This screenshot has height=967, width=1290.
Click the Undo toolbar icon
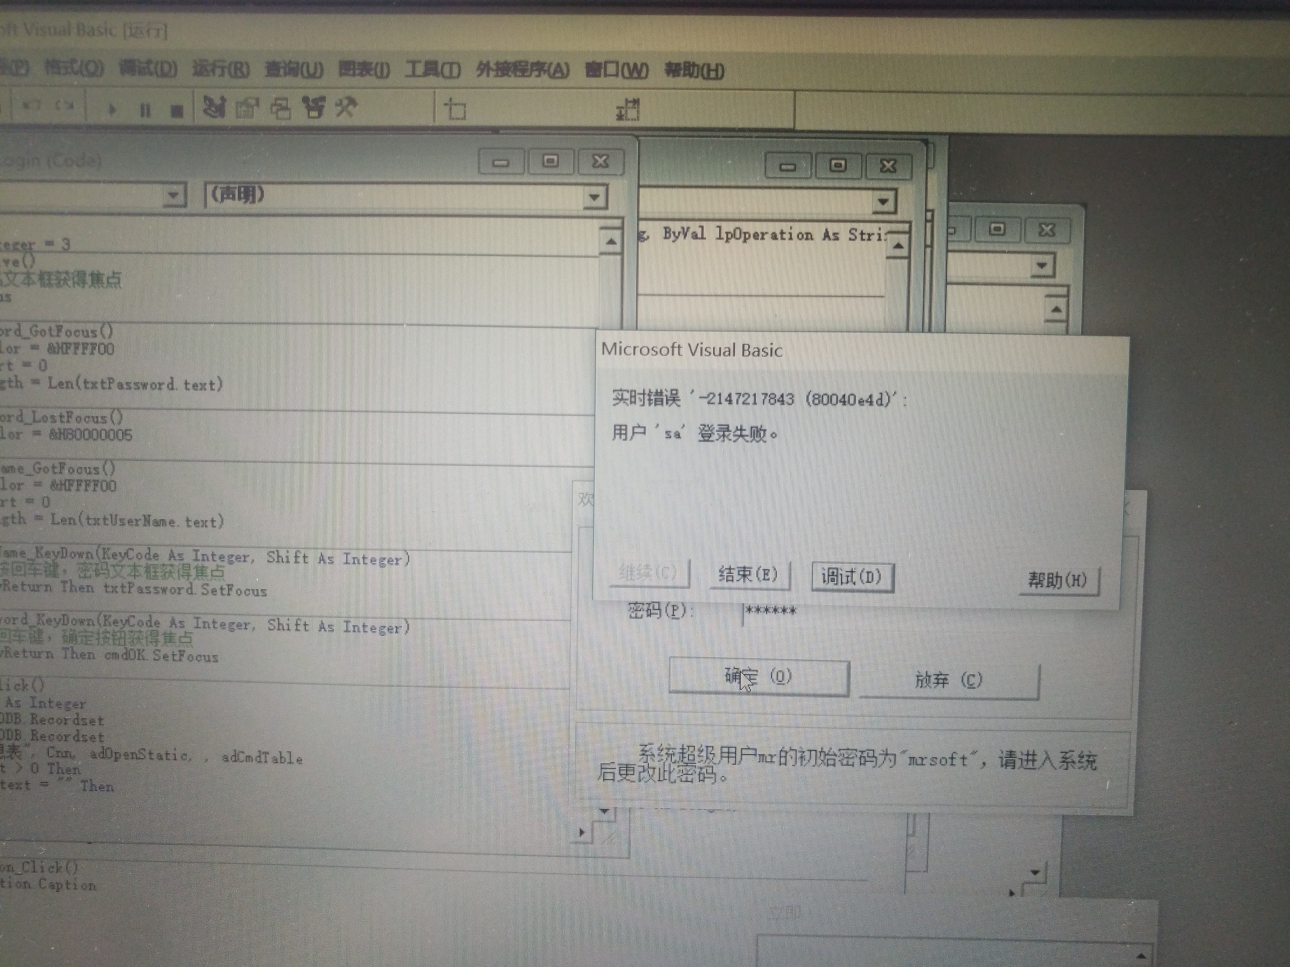pyautogui.click(x=32, y=105)
